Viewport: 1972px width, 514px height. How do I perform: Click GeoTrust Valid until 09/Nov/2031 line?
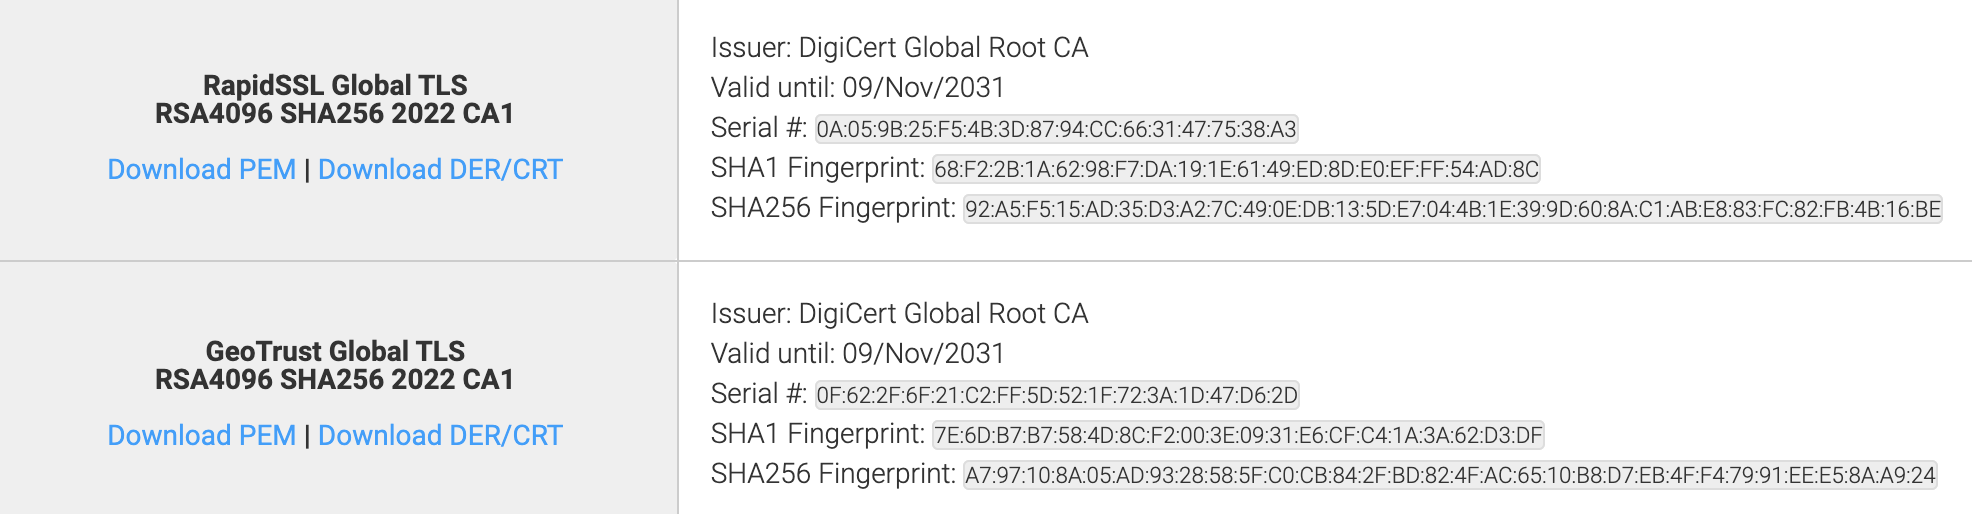857,354
